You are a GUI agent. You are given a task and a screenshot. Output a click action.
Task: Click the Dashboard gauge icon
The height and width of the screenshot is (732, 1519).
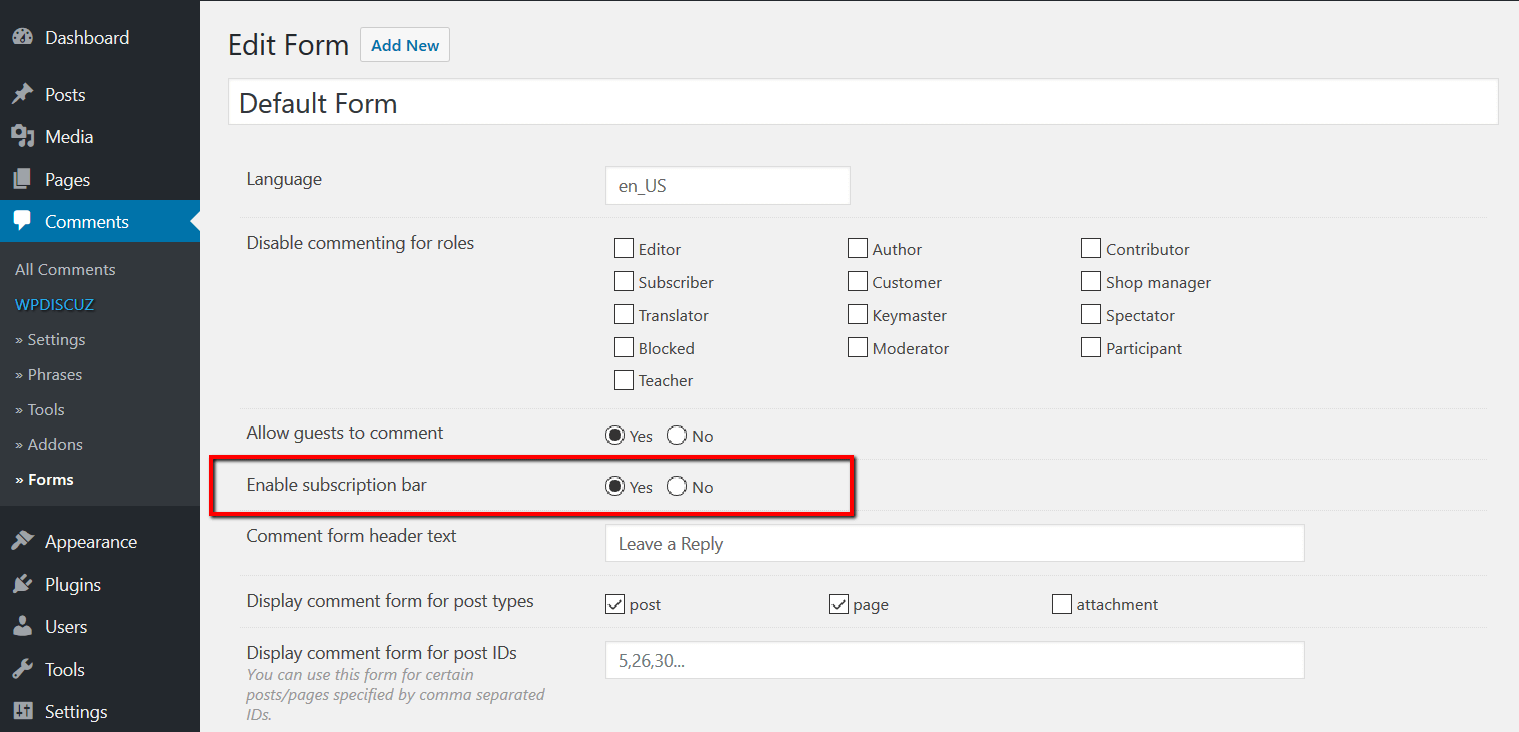click(22, 38)
